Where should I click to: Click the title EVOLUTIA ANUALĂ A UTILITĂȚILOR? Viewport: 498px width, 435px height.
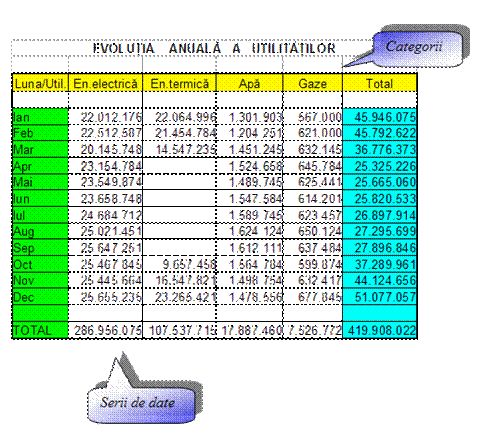coord(214,49)
